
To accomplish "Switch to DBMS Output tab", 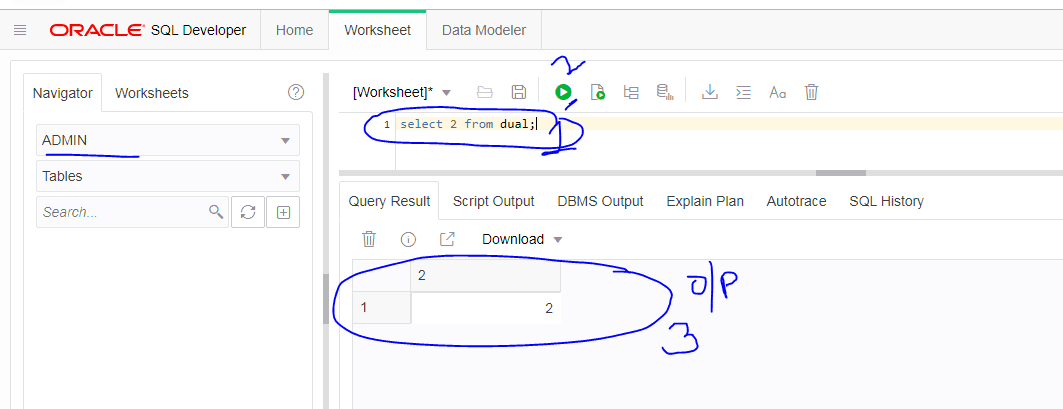I will [x=600, y=201].
